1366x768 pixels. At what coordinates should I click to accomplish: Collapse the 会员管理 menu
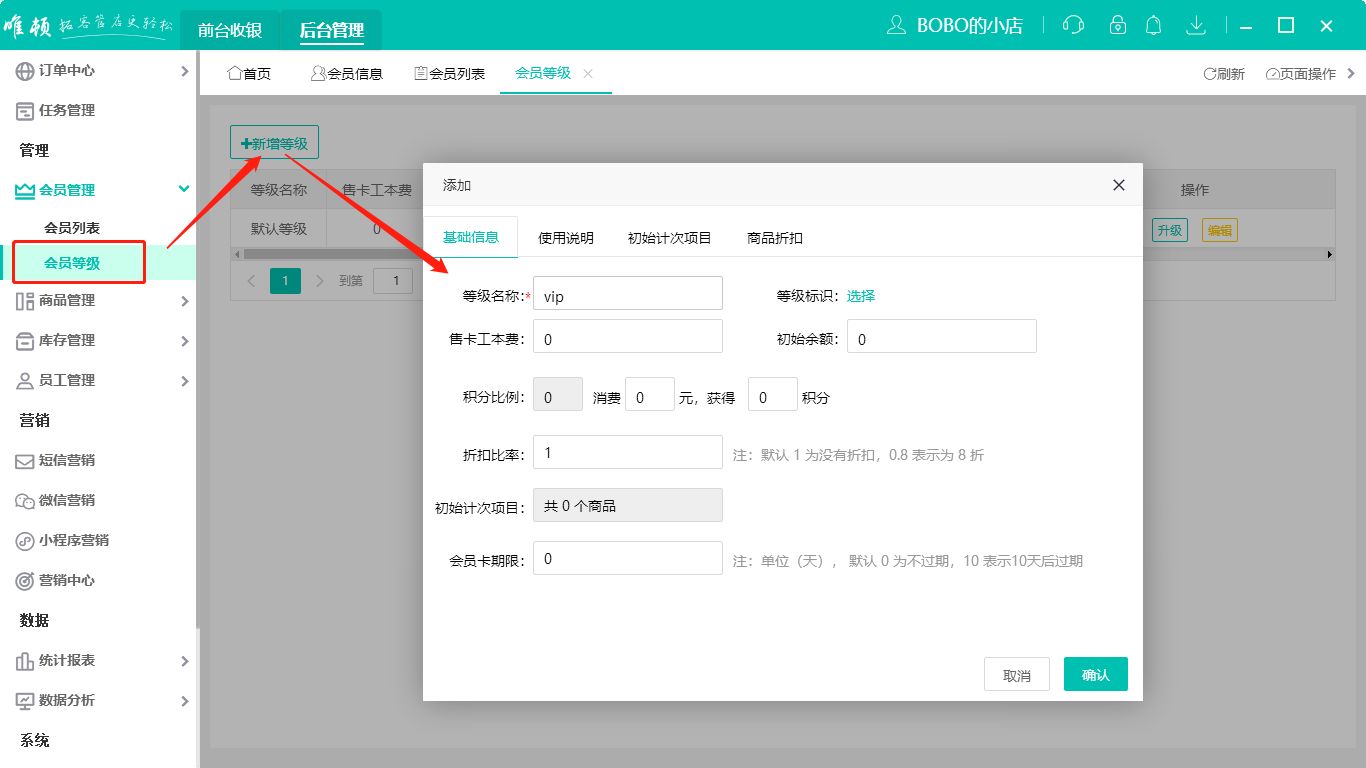pyautogui.click(x=184, y=189)
